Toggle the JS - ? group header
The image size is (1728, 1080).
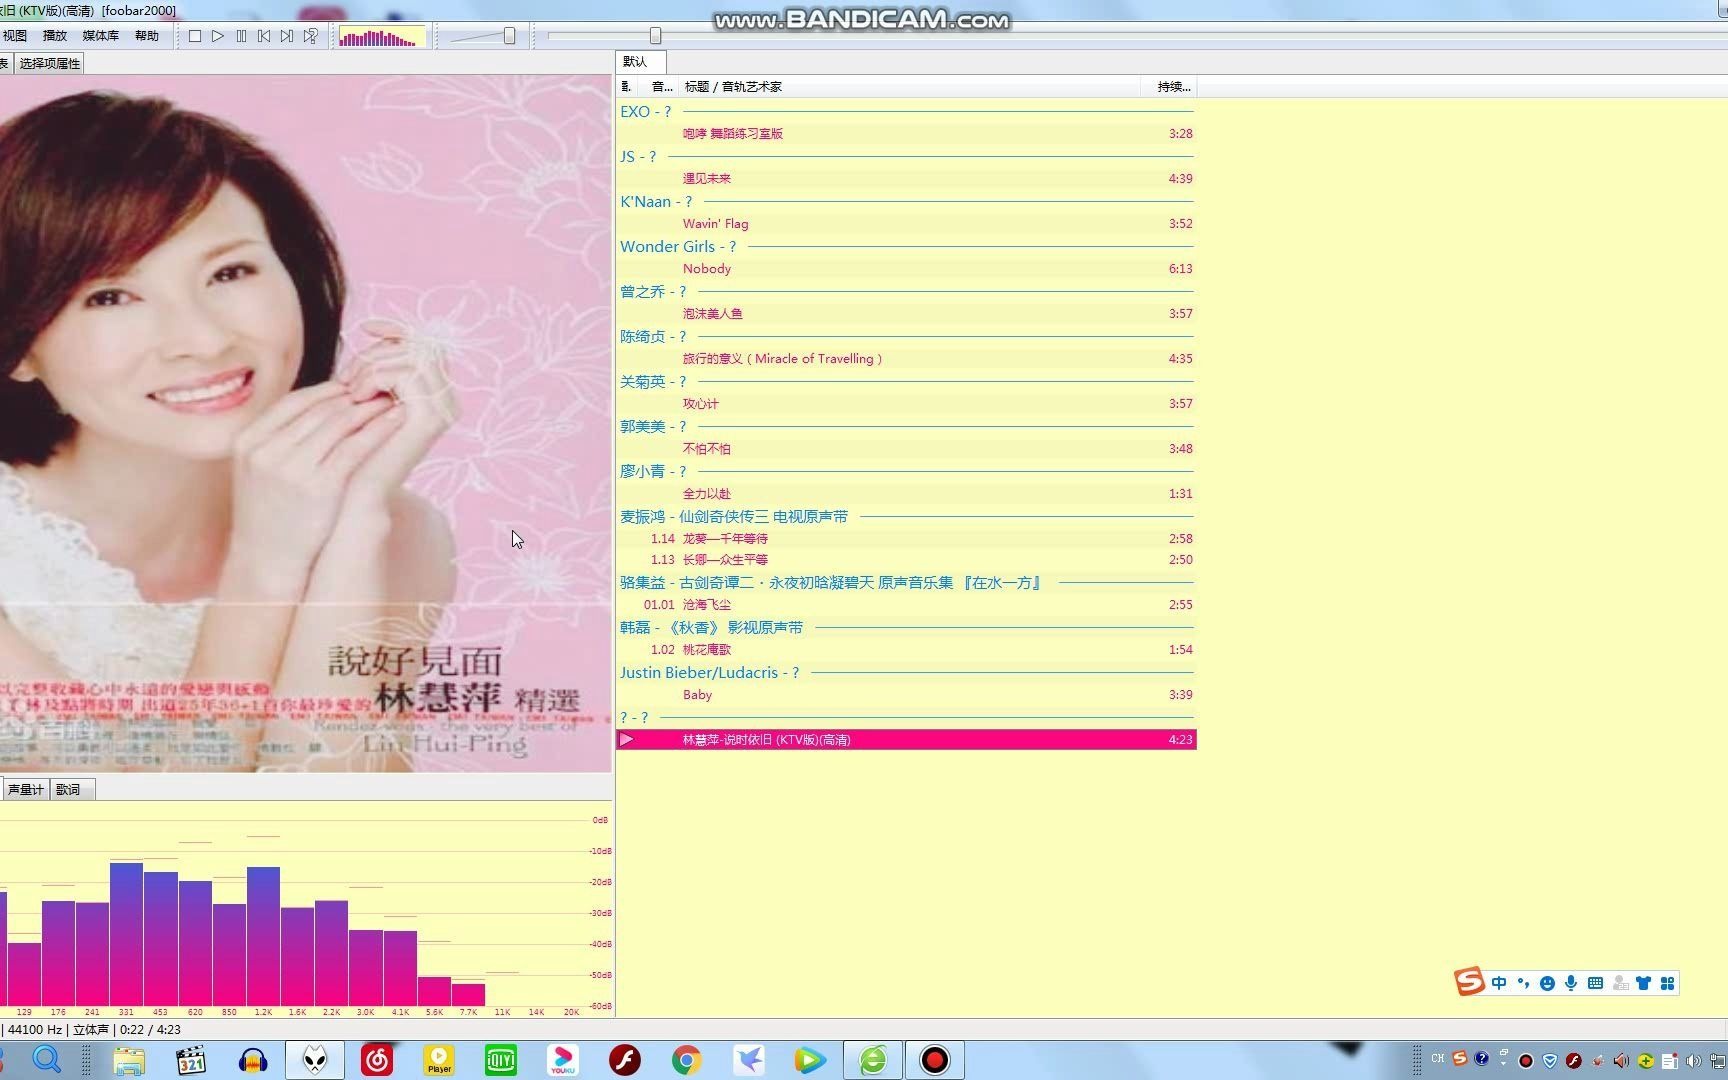point(906,157)
